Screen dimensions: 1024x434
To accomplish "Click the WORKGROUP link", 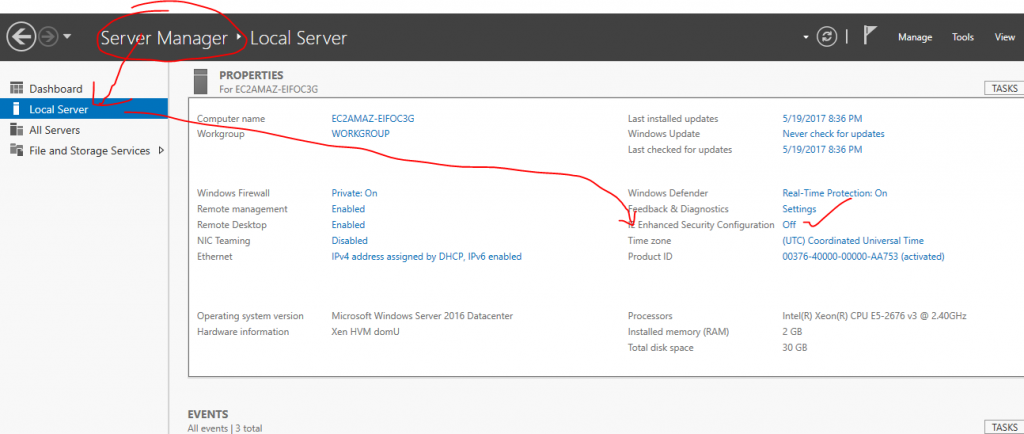I will [x=360, y=134].
